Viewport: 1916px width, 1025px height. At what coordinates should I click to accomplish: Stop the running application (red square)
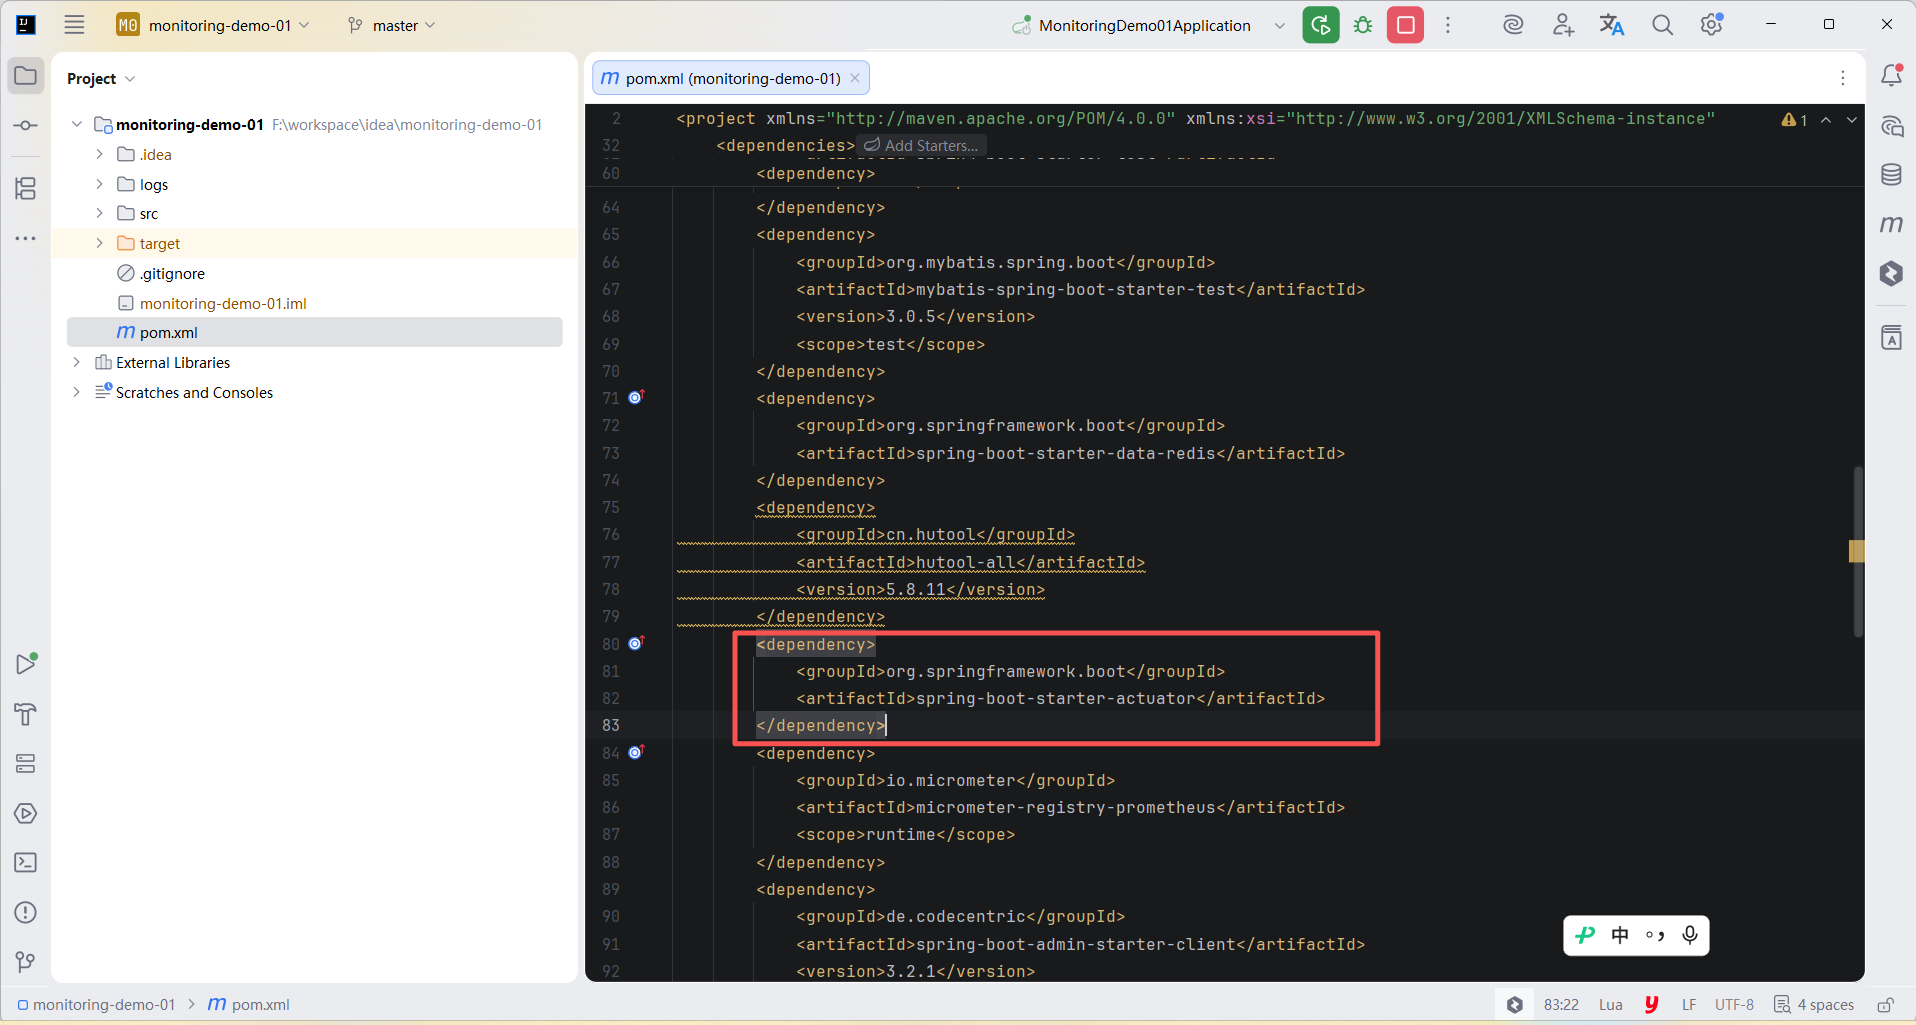coord(1405,25)
